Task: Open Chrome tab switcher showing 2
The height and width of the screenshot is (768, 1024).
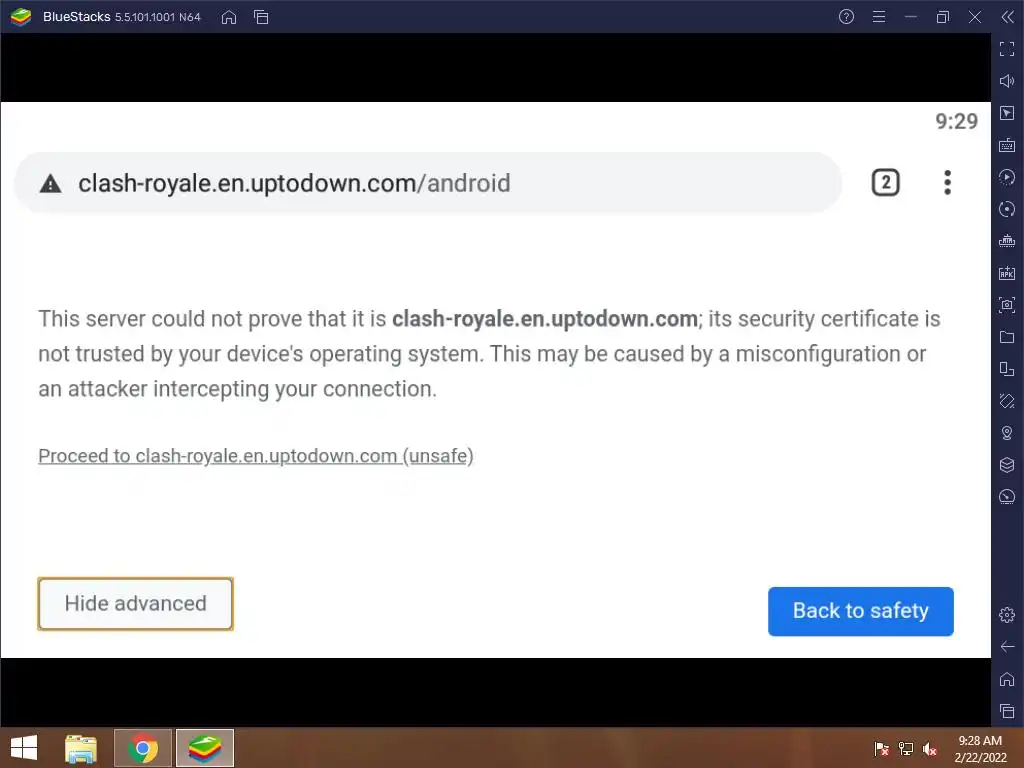Action: [x=886, y=182]
